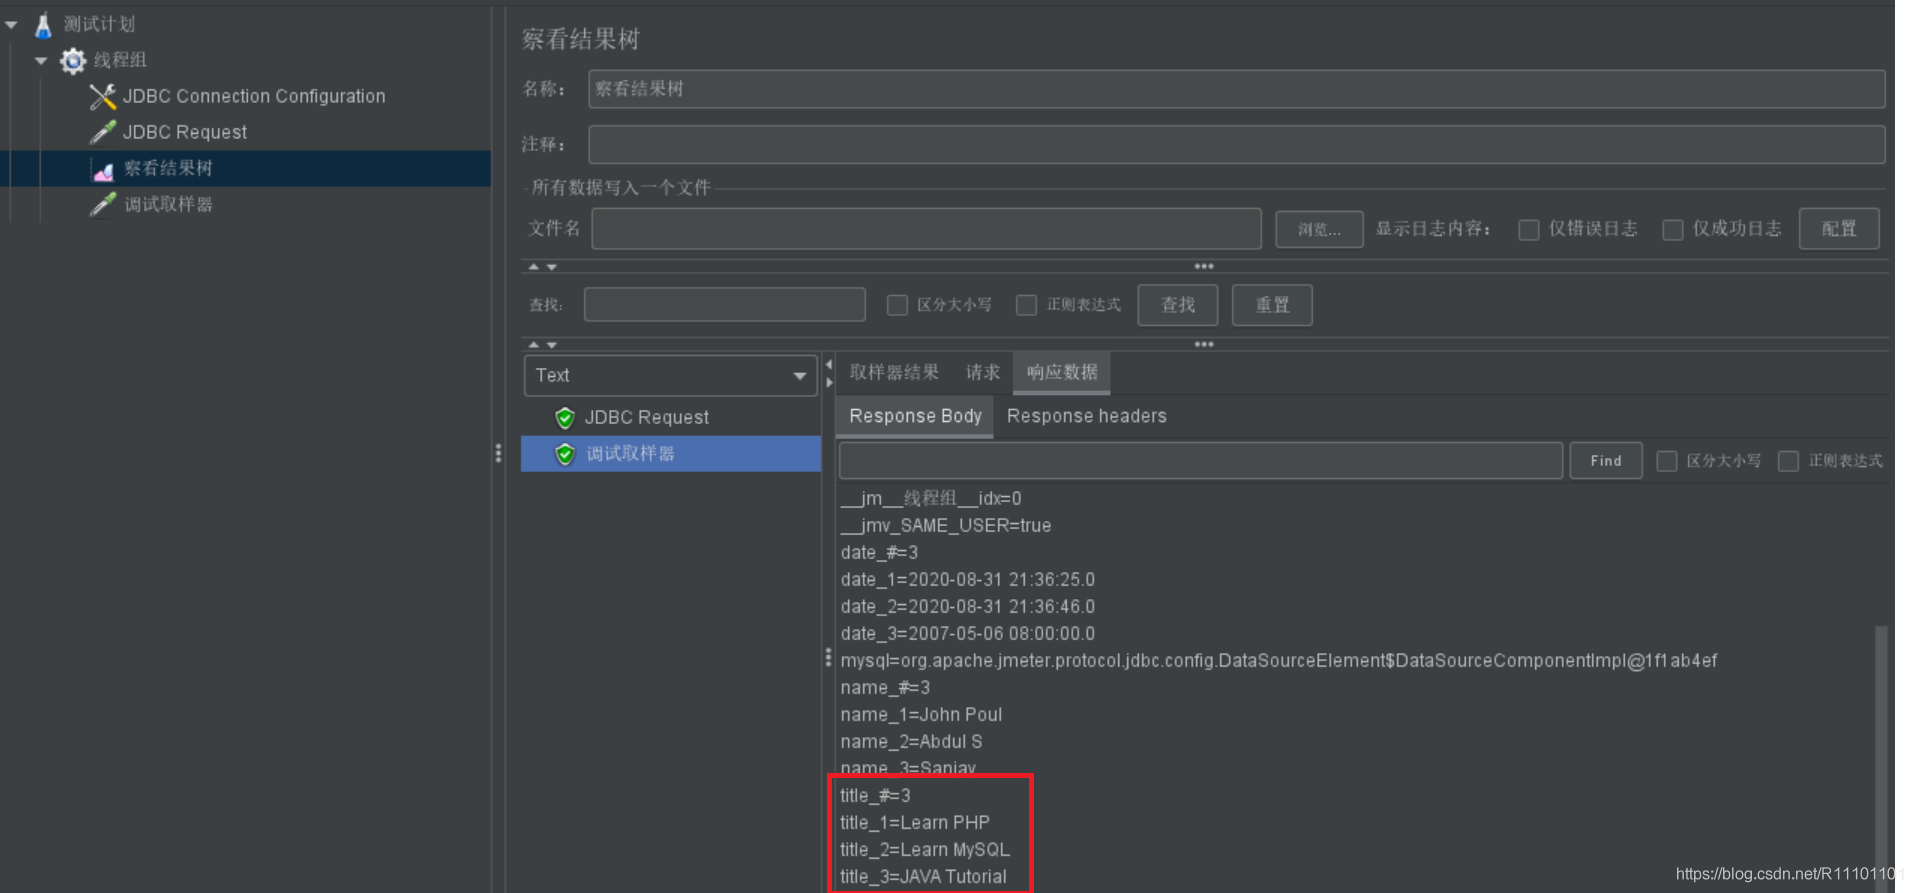This screenshot has height=893, width=1913.
Task: Click the line 'title_1=Learn PHP'
Action: [x=915, y=823]
